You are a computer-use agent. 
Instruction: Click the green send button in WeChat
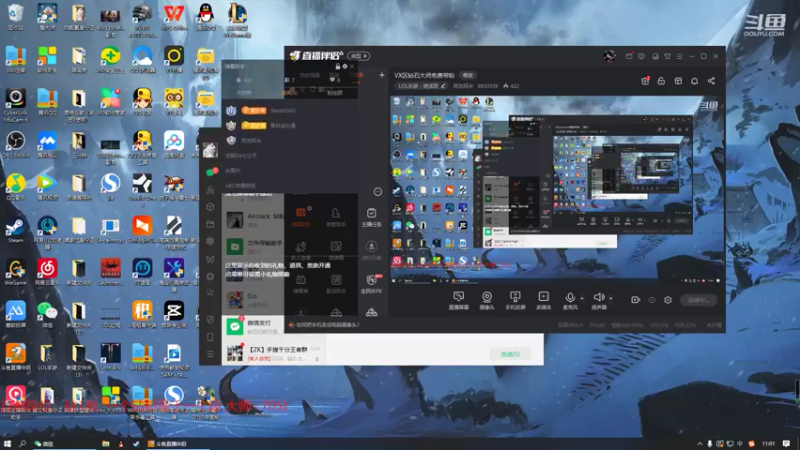(510, 354)
